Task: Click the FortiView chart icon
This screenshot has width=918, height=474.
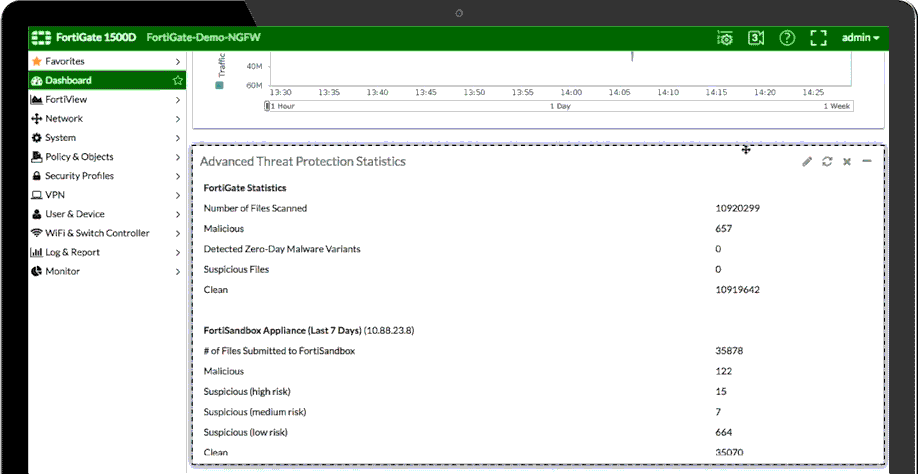Action: [37, 99]
